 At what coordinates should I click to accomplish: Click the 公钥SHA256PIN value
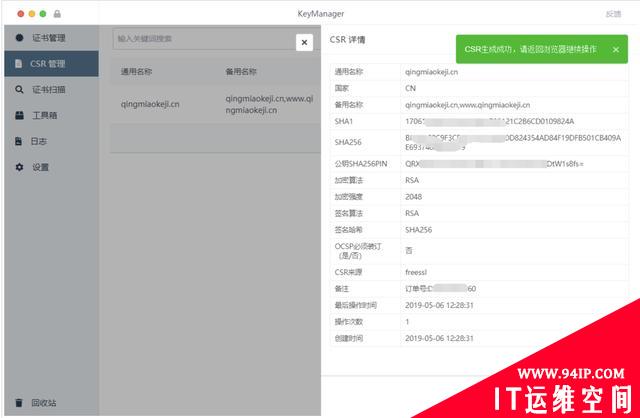[494, 164]
